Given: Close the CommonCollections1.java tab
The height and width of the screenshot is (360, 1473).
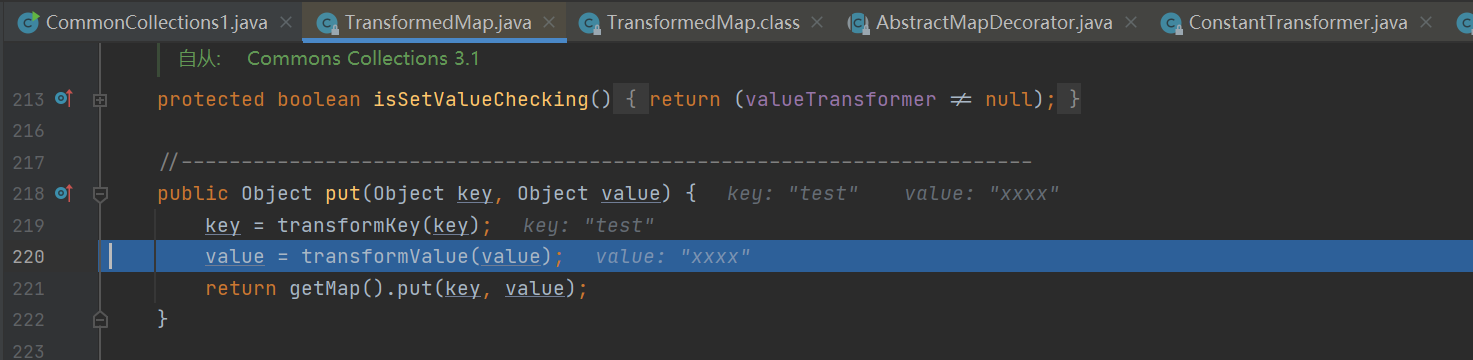Looking at the screenshot, I should (x=286, y=22).
